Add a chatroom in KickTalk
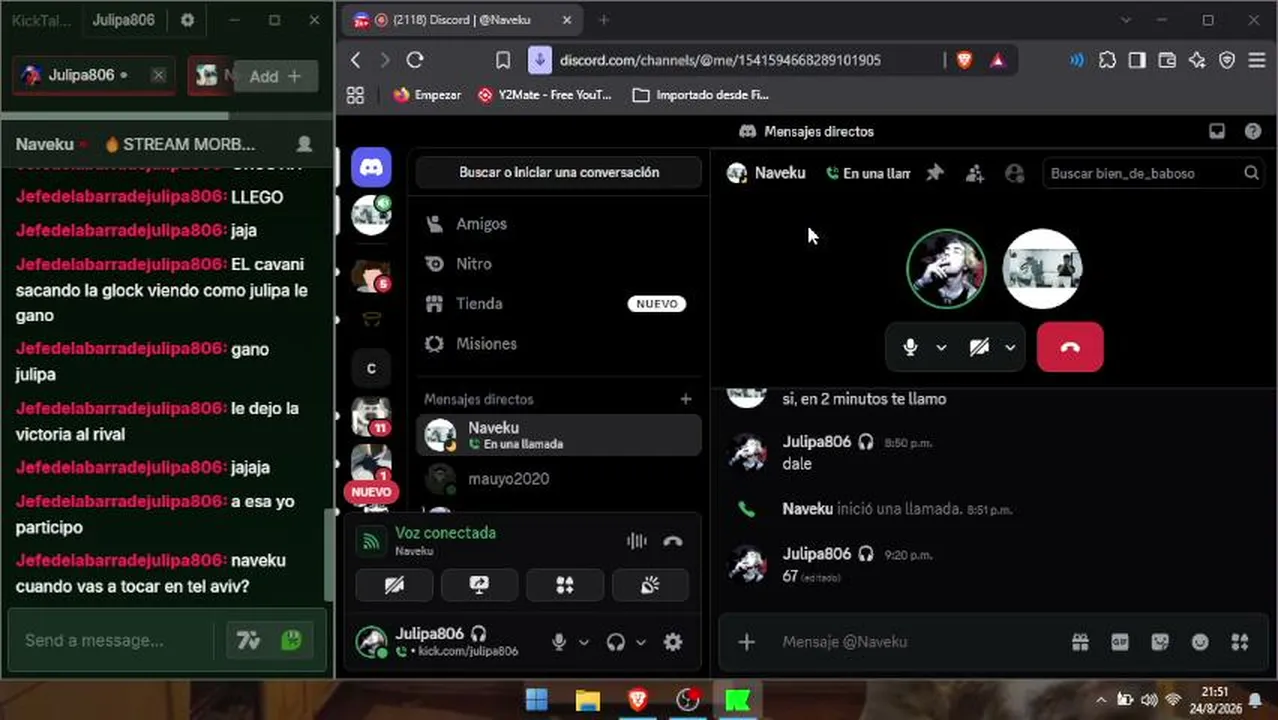 click(275, 76)
